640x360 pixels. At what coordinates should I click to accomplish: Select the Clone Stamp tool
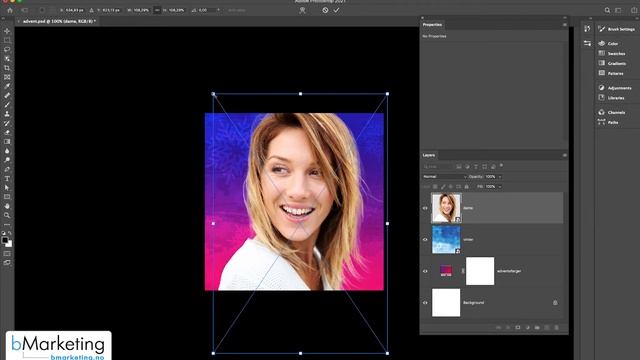(7, 114)
